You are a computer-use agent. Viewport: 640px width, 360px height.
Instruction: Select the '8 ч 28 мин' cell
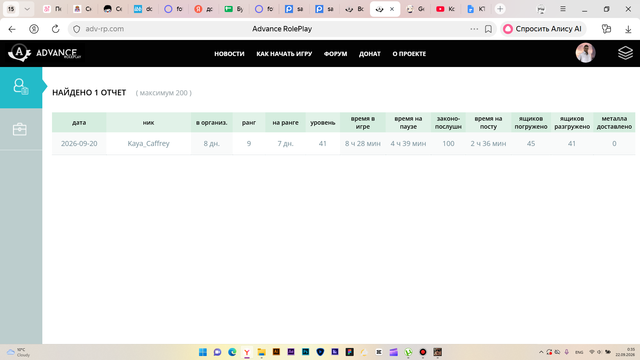pos(363,143)
